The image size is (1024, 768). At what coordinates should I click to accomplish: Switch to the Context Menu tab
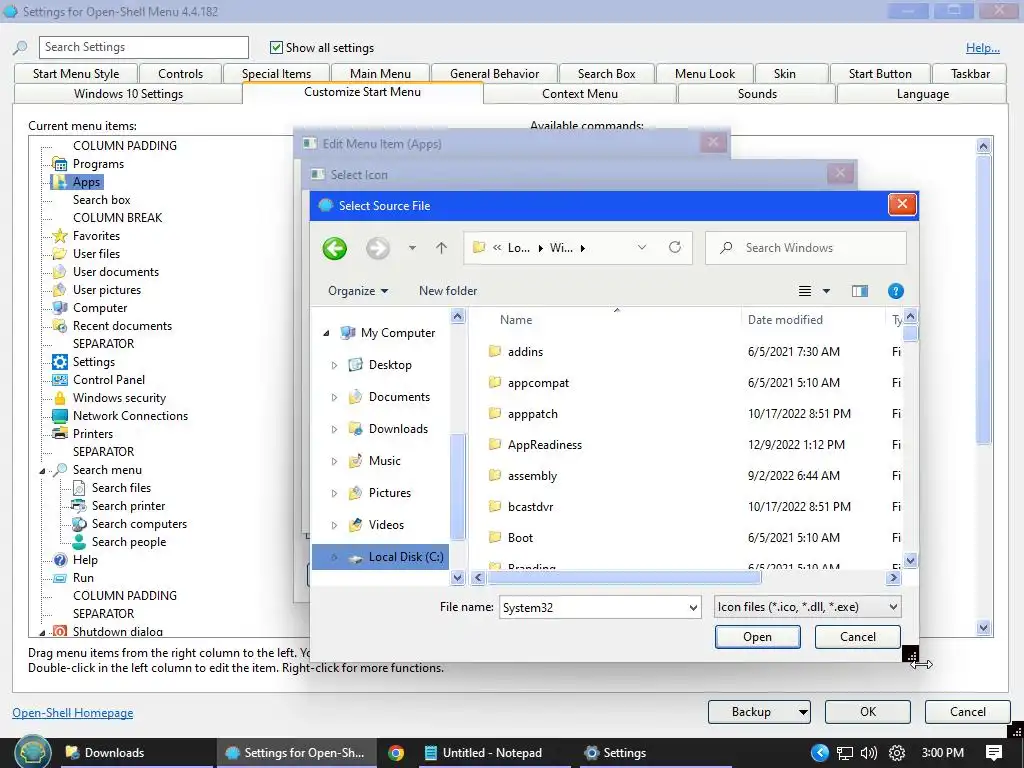[x=579, y=94]
